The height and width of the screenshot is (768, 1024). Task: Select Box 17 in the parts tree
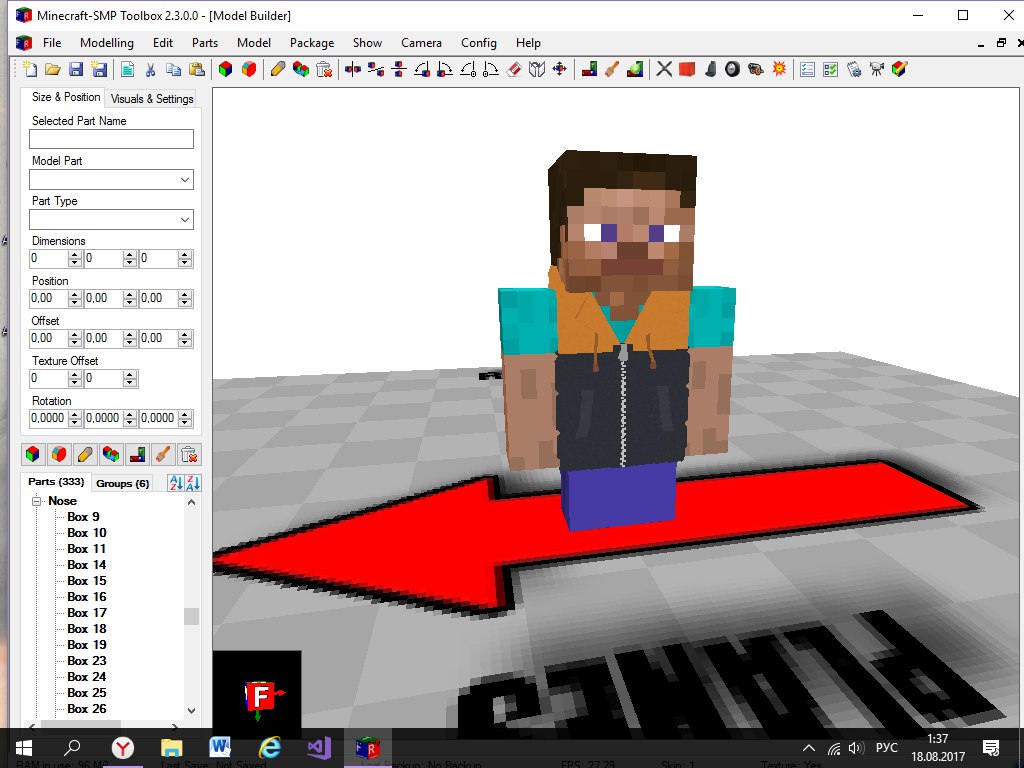(87, 613)
